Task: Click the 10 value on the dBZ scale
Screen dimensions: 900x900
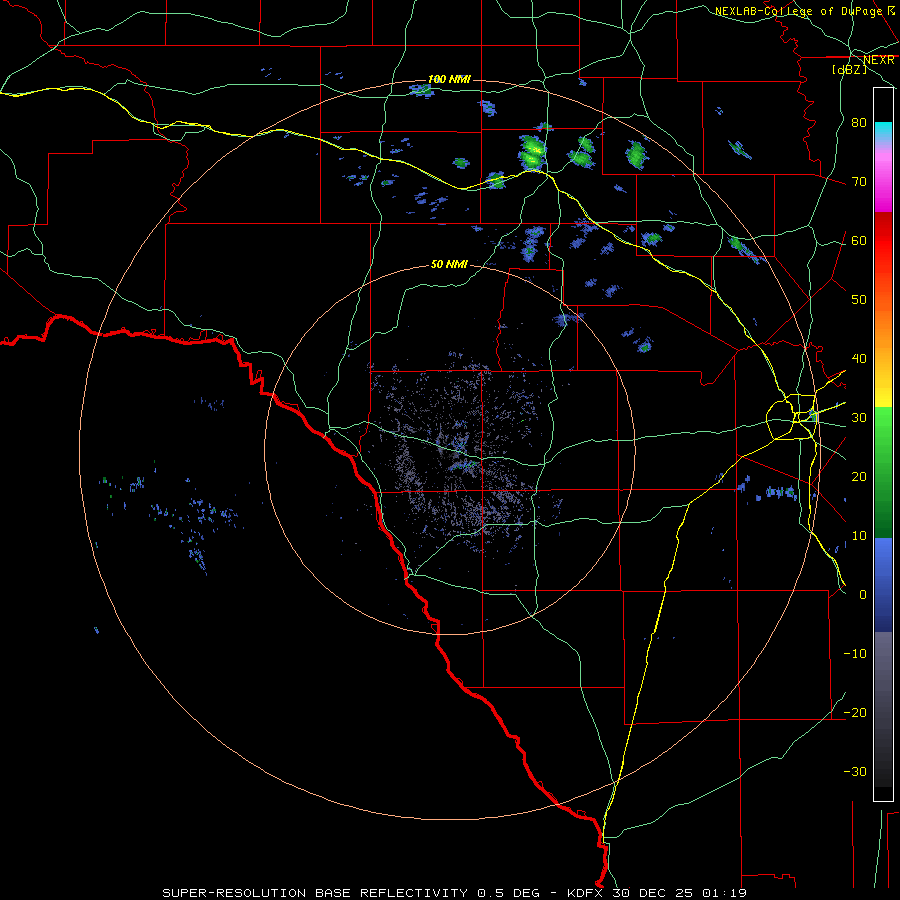Action: pos(859,536)
